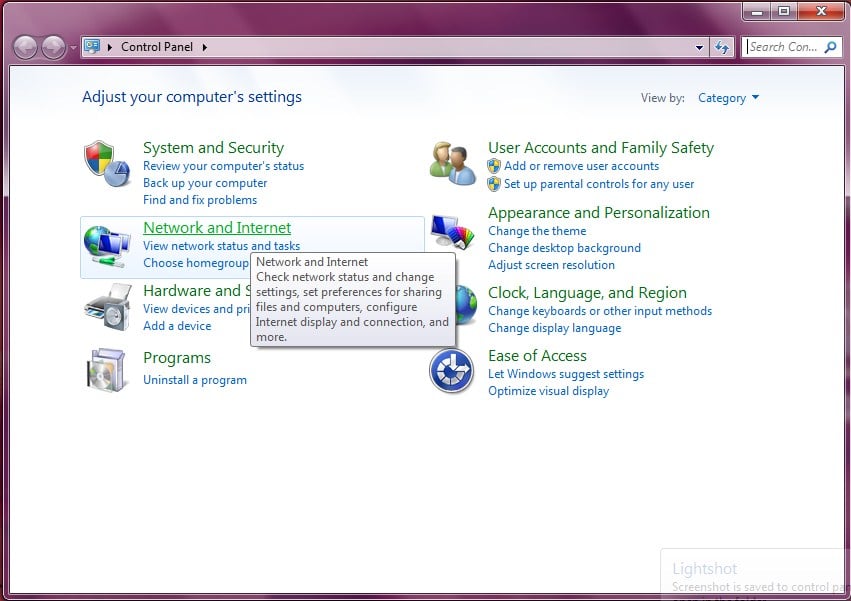Open Find and fix problems

(200, 200)
